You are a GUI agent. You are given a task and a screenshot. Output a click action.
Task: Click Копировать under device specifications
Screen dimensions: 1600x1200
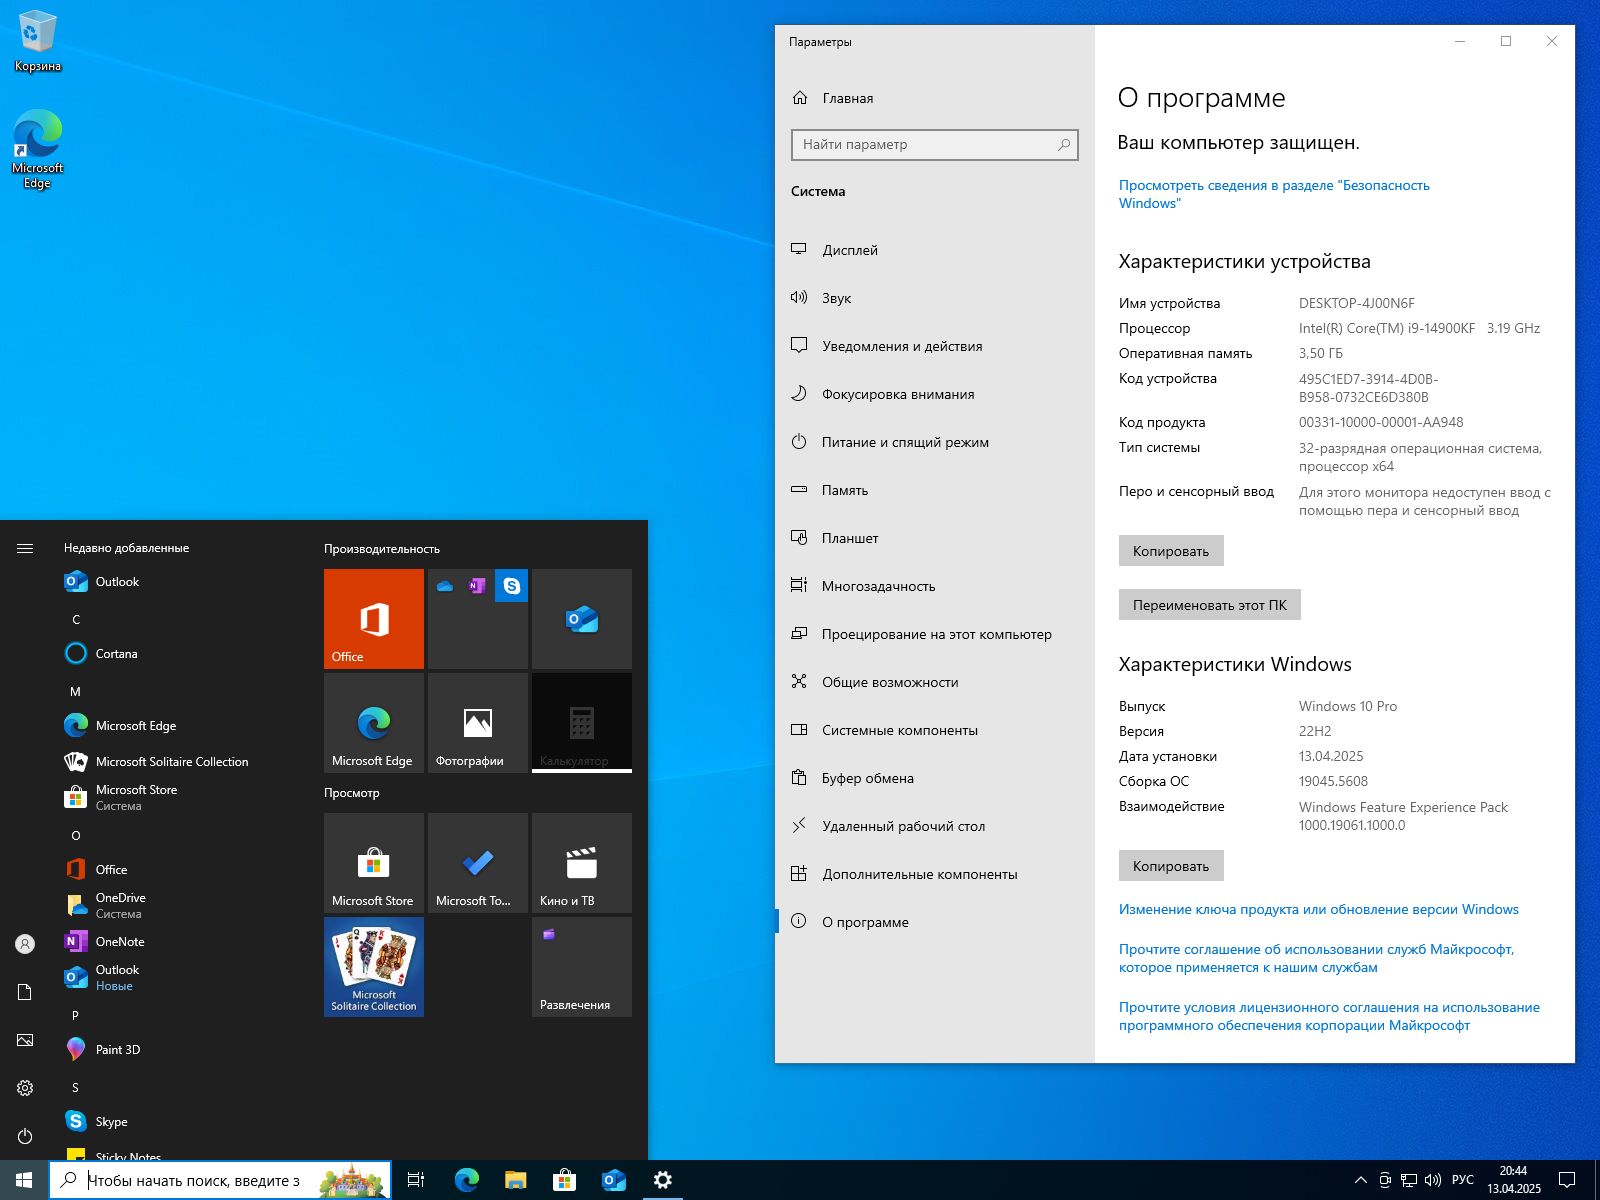point(1171,551)
